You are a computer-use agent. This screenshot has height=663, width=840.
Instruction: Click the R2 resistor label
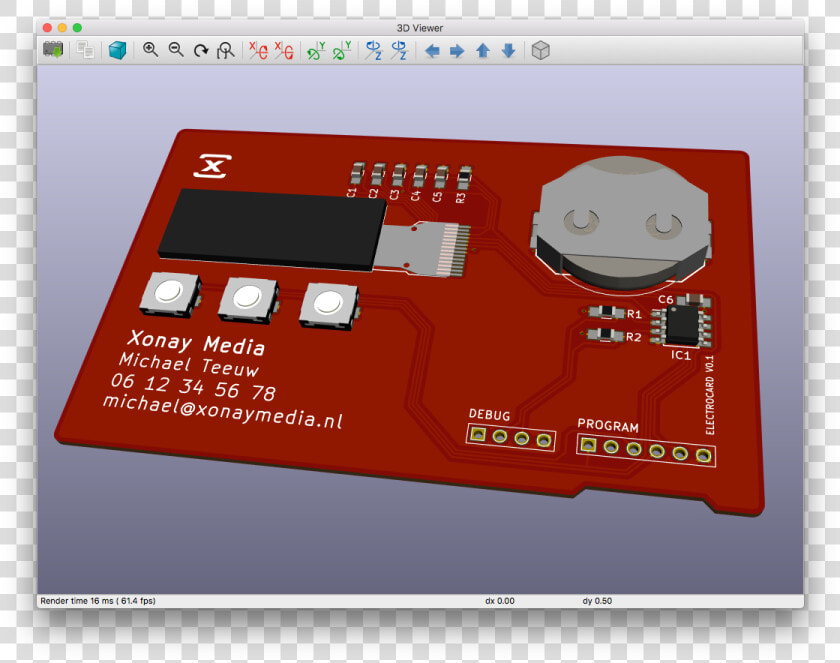click(x=634, y=337)
